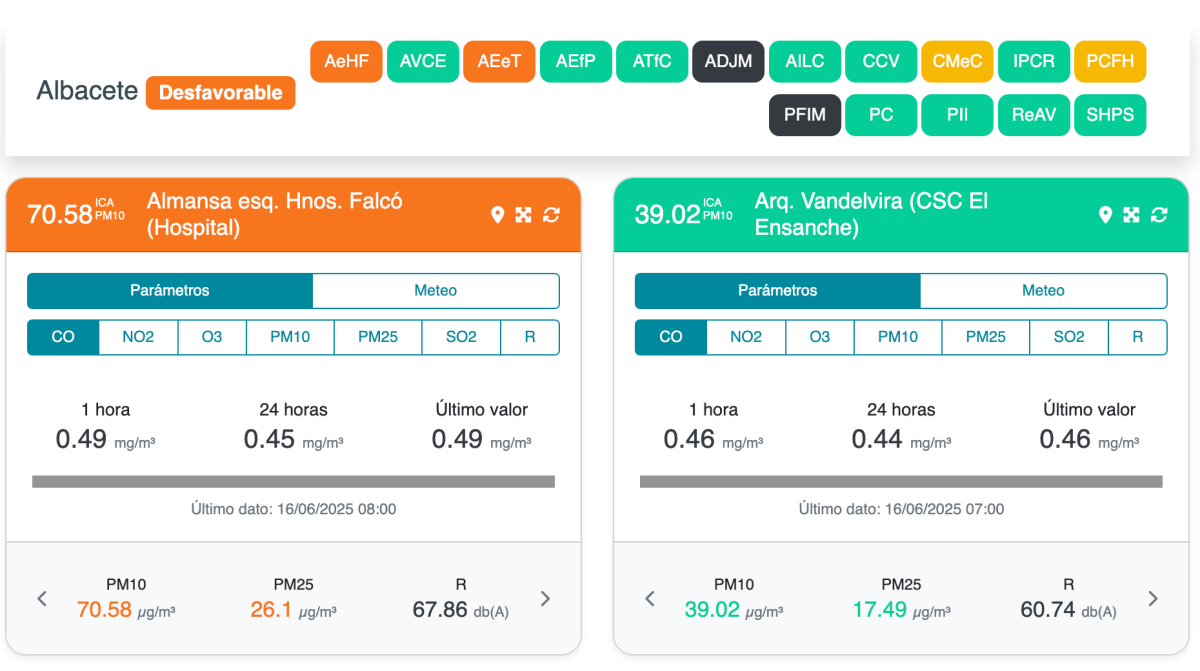The width and height of the screenshot is (1200, 671).
Task: Select NO2 parameter in Almansa card
Action: [138, 337]
